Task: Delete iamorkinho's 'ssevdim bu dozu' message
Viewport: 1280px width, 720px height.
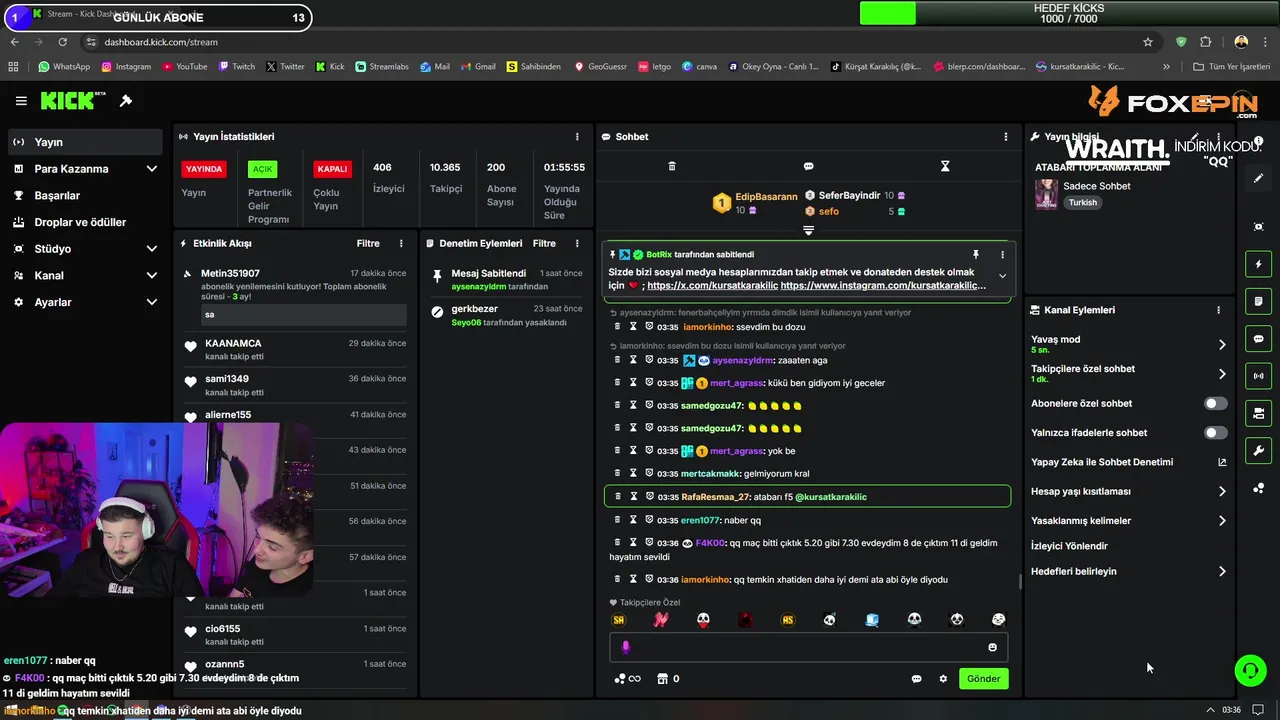Action: 618,327
